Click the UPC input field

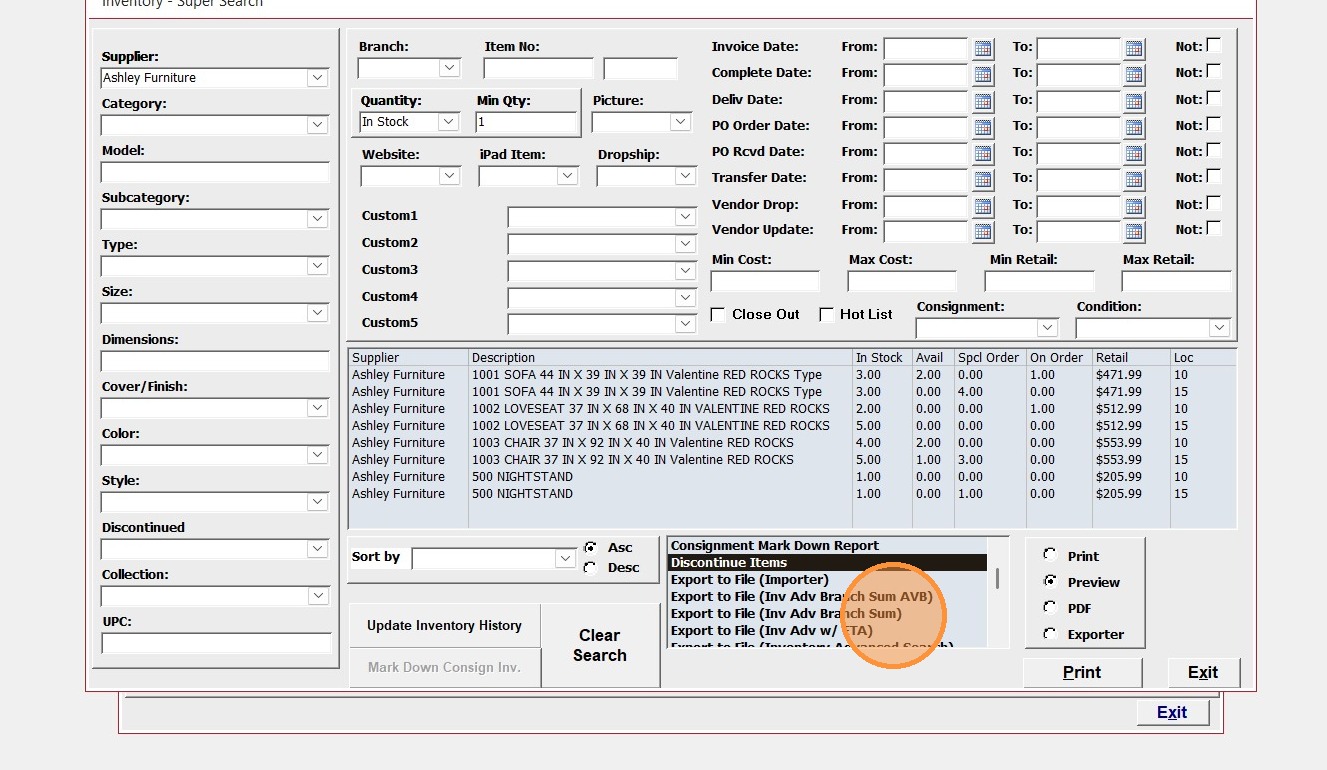tap(216, 643)
